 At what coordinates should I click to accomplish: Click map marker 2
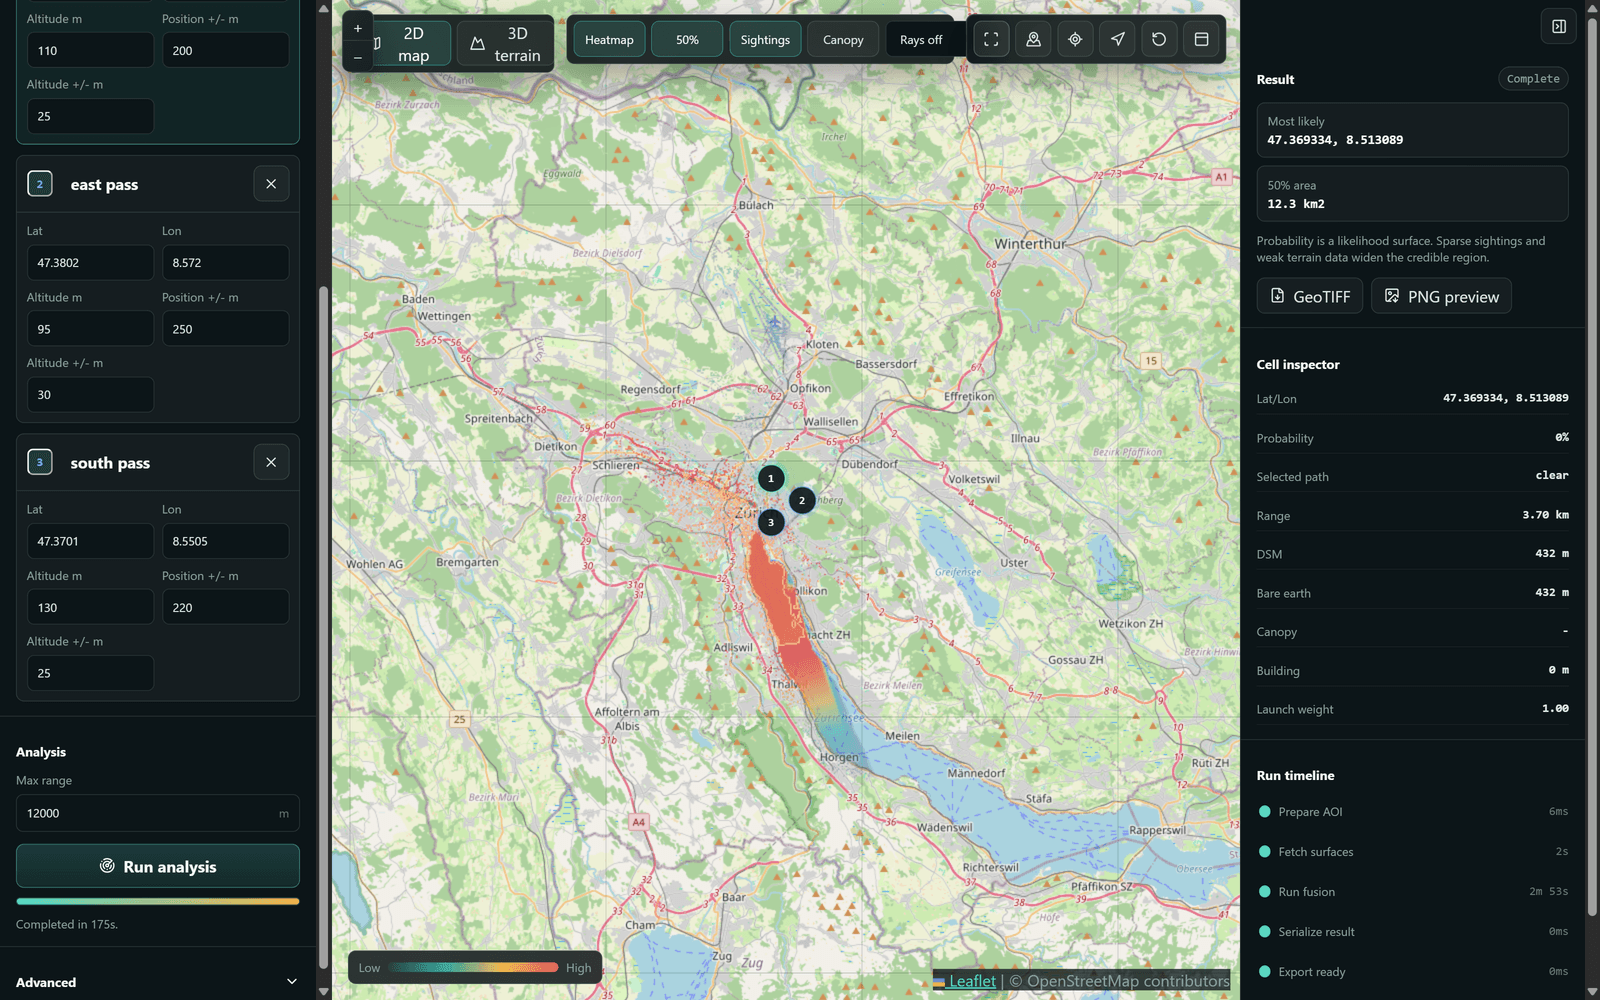tap(802, 500)
